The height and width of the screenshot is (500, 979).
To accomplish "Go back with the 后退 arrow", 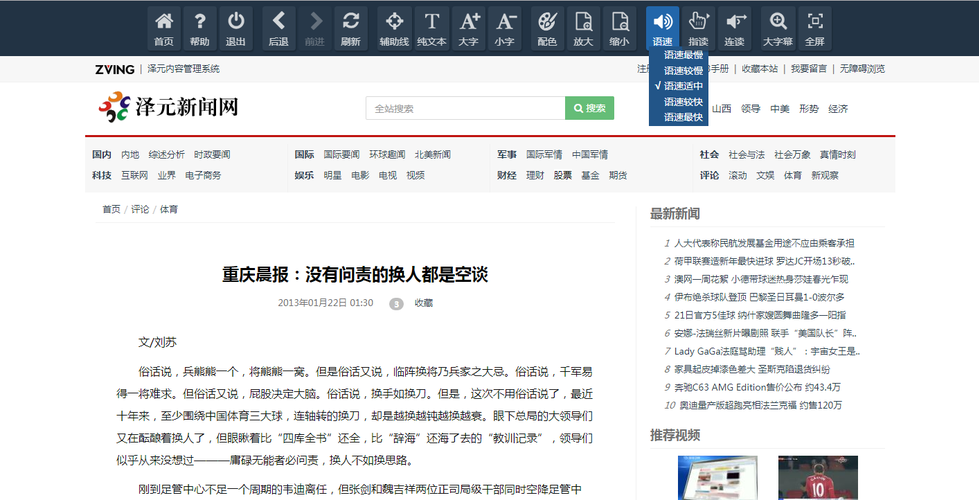I will point(278,28).
